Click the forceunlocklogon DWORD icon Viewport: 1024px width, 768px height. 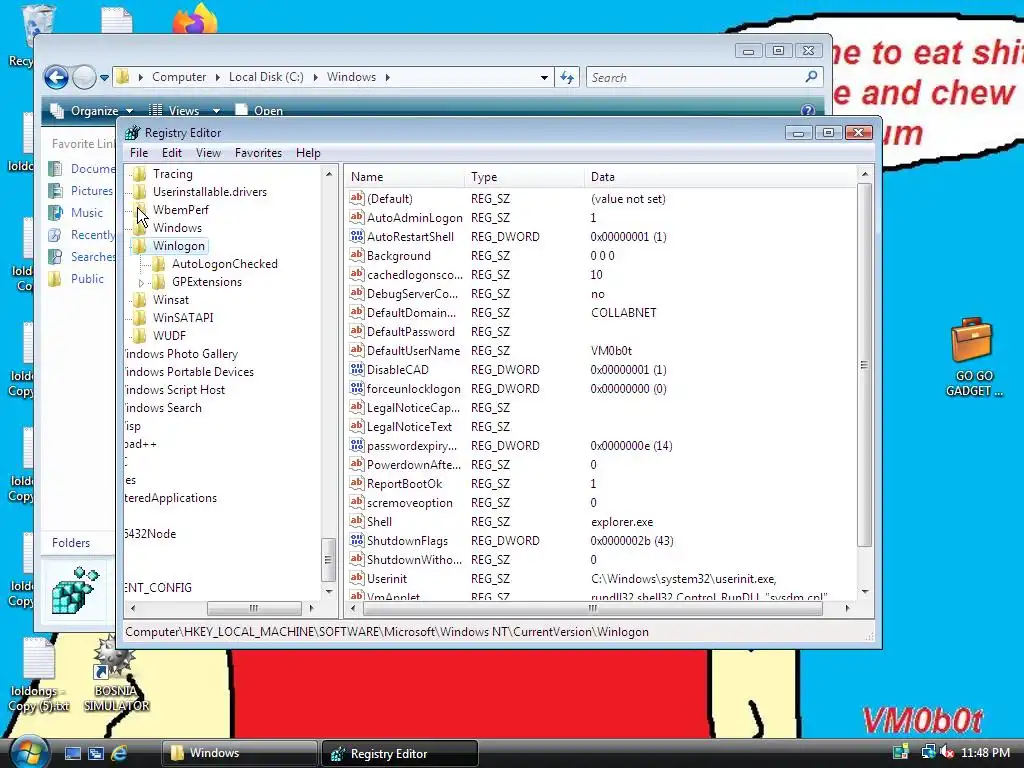pos(357,388)
